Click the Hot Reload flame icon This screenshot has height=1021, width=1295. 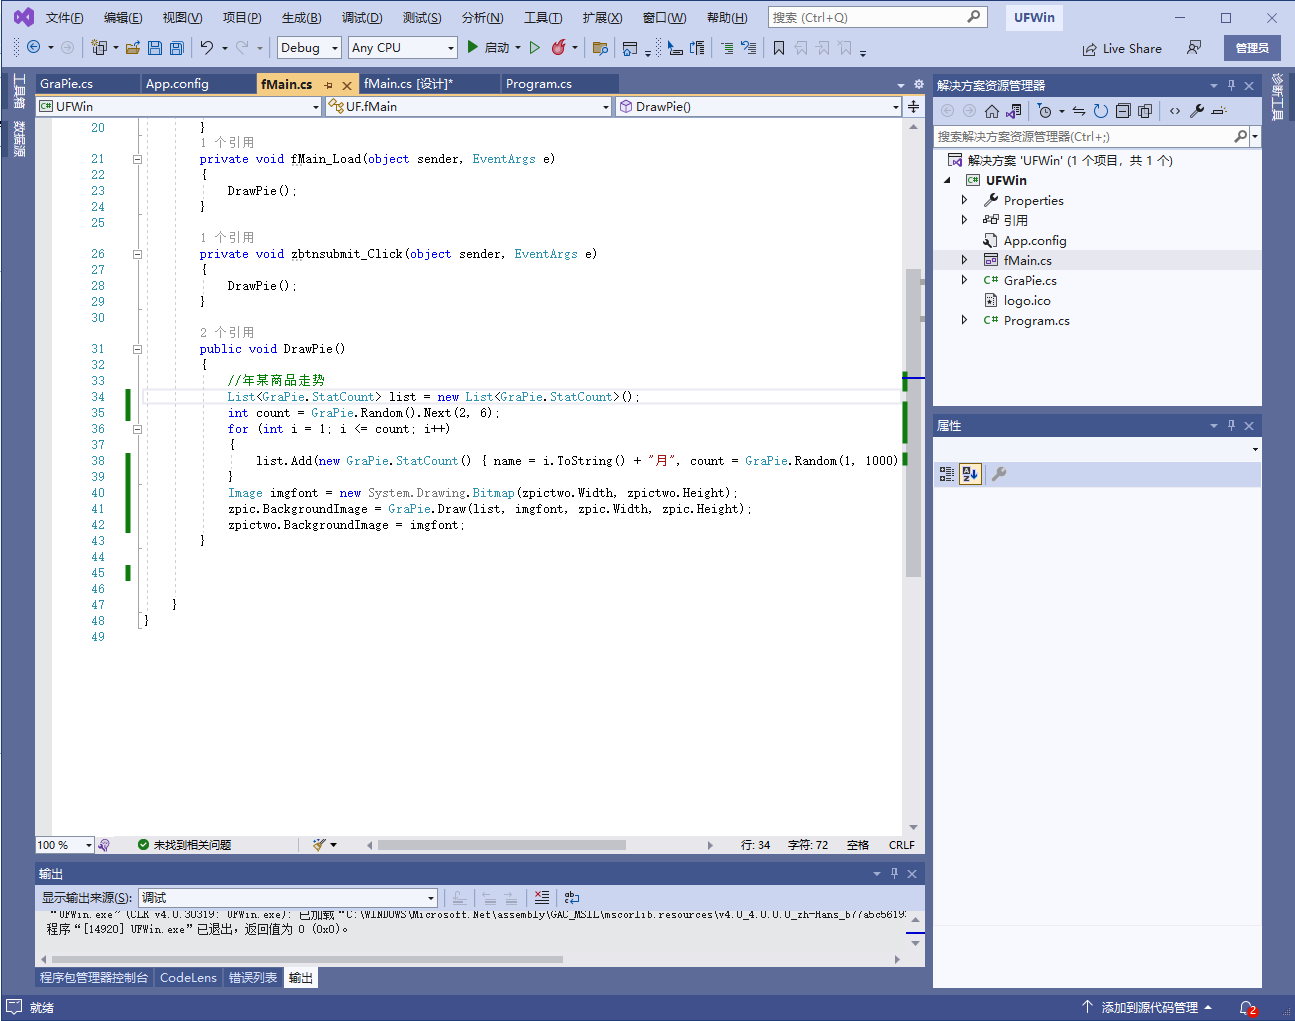[x=559, y=47]
